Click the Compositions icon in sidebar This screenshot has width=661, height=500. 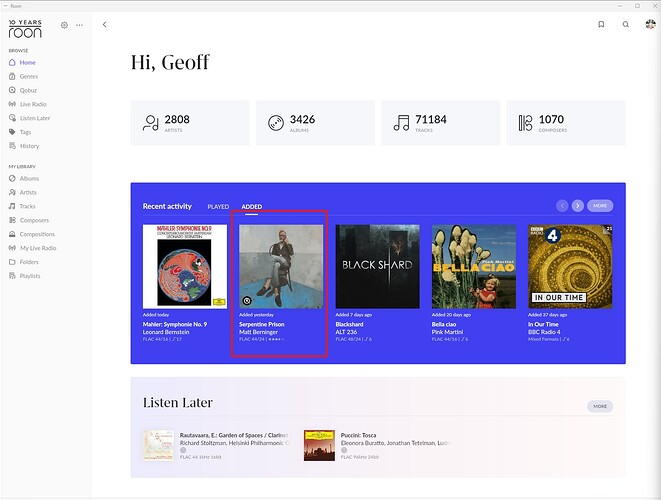pos(12,234)
